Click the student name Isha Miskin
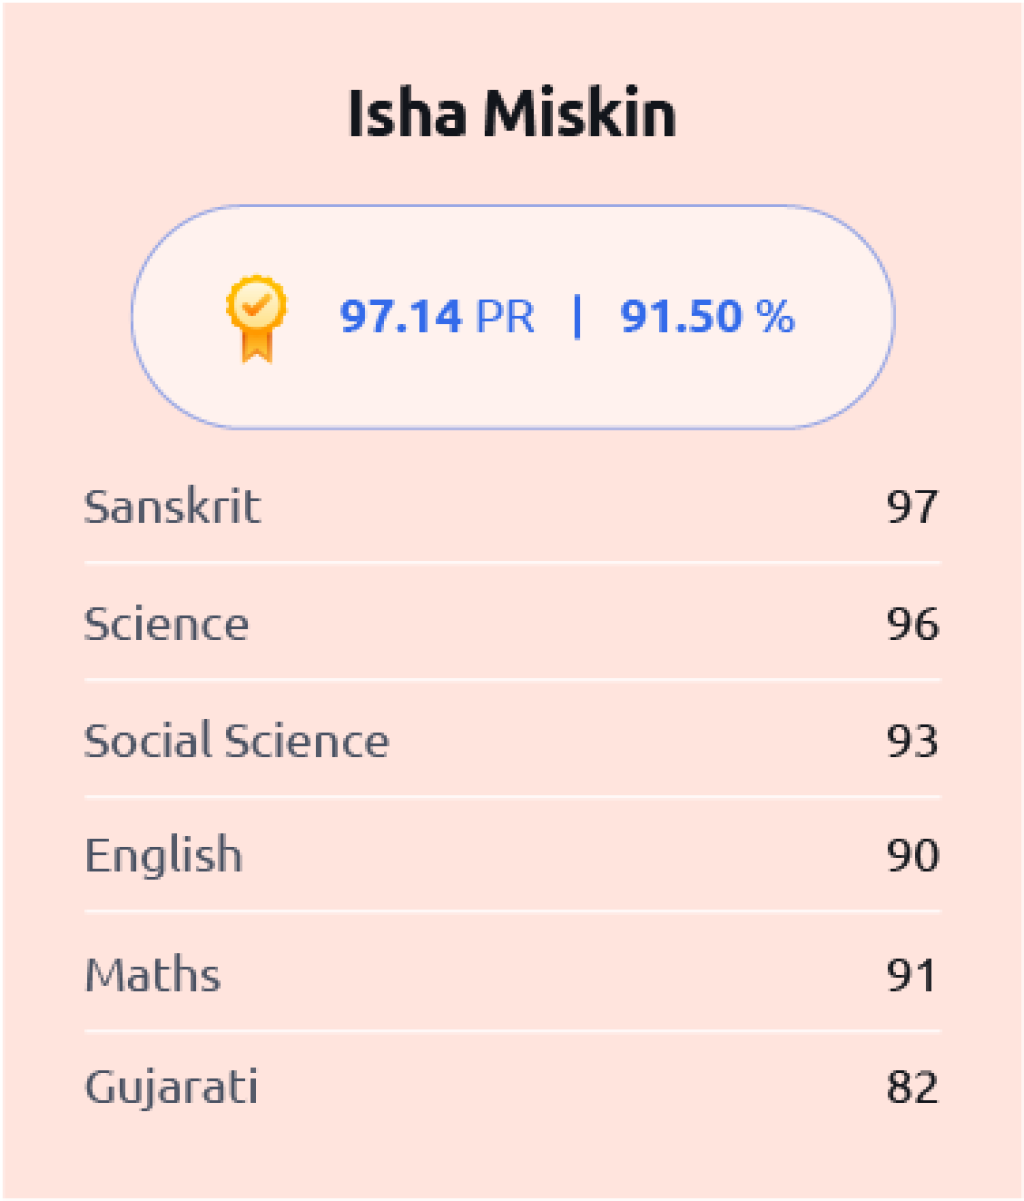Image resolution: width=1024 pixels, height=1201 pixels. point(511,113)
